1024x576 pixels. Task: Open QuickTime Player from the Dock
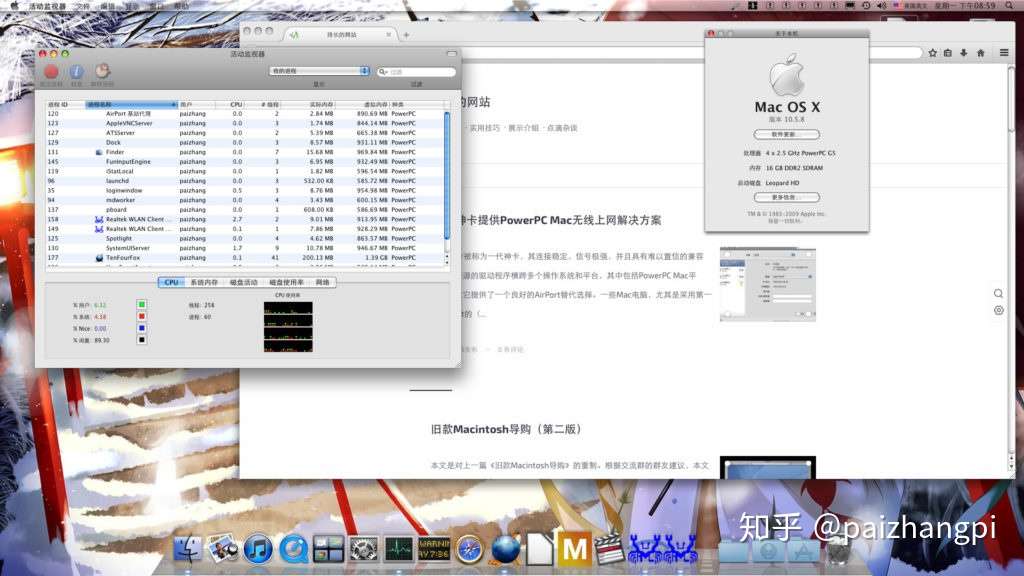click(x=293, y=550)
